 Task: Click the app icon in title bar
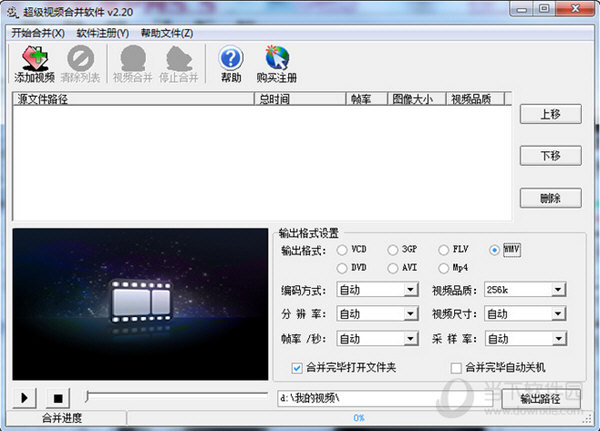(12, 12)
